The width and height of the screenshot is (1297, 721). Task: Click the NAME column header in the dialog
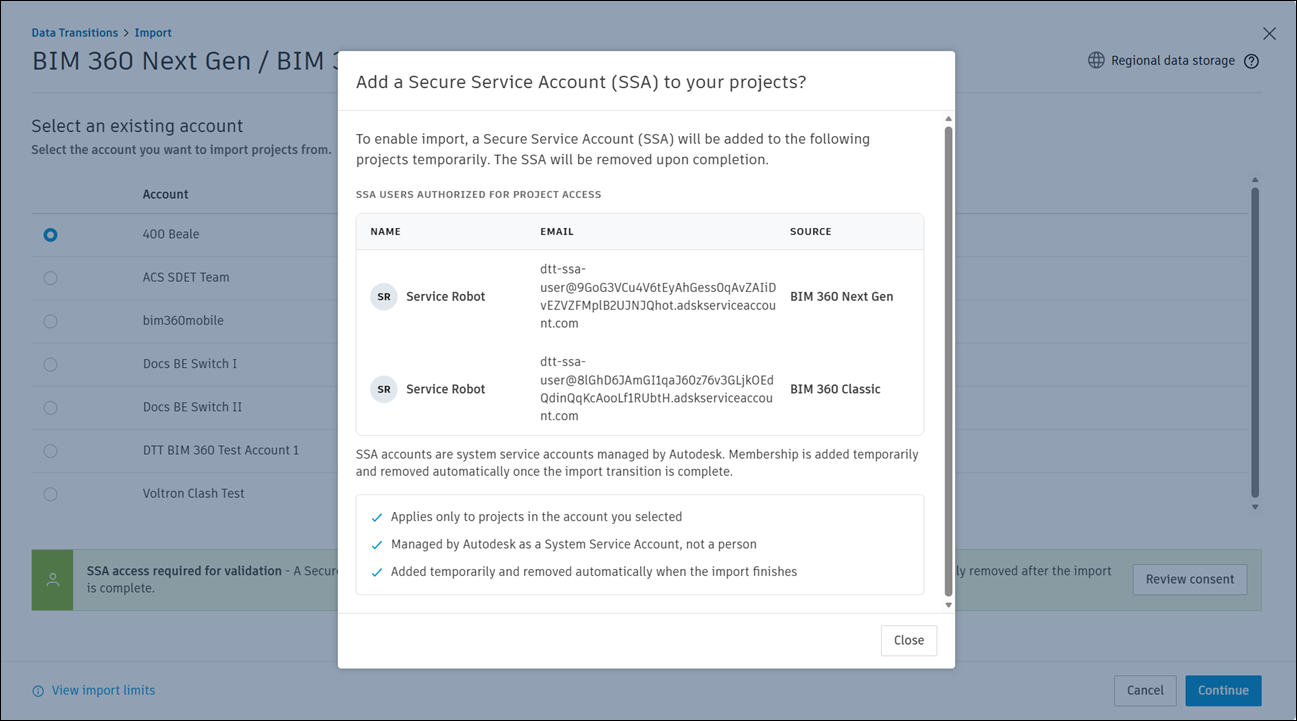tap(385, 232)
